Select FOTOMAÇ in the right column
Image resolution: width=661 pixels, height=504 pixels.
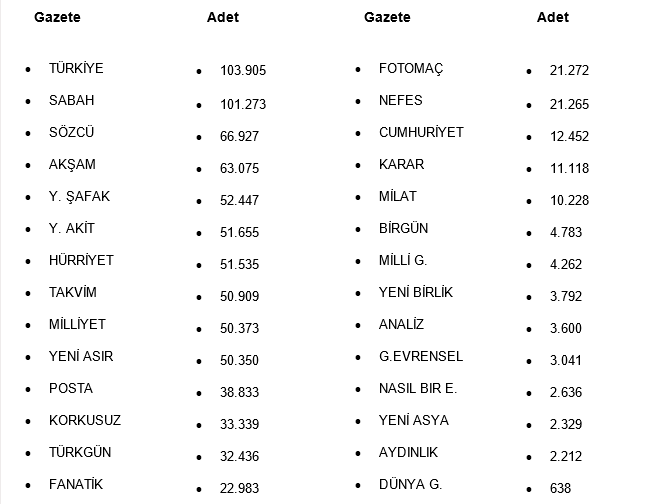[411, 69]
